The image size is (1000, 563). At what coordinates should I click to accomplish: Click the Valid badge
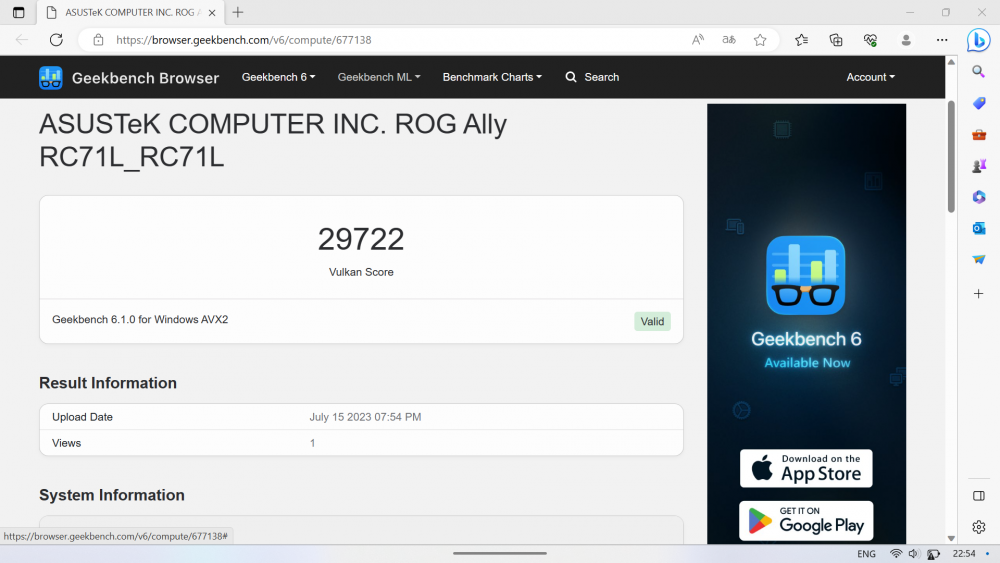tap(652, 321)
